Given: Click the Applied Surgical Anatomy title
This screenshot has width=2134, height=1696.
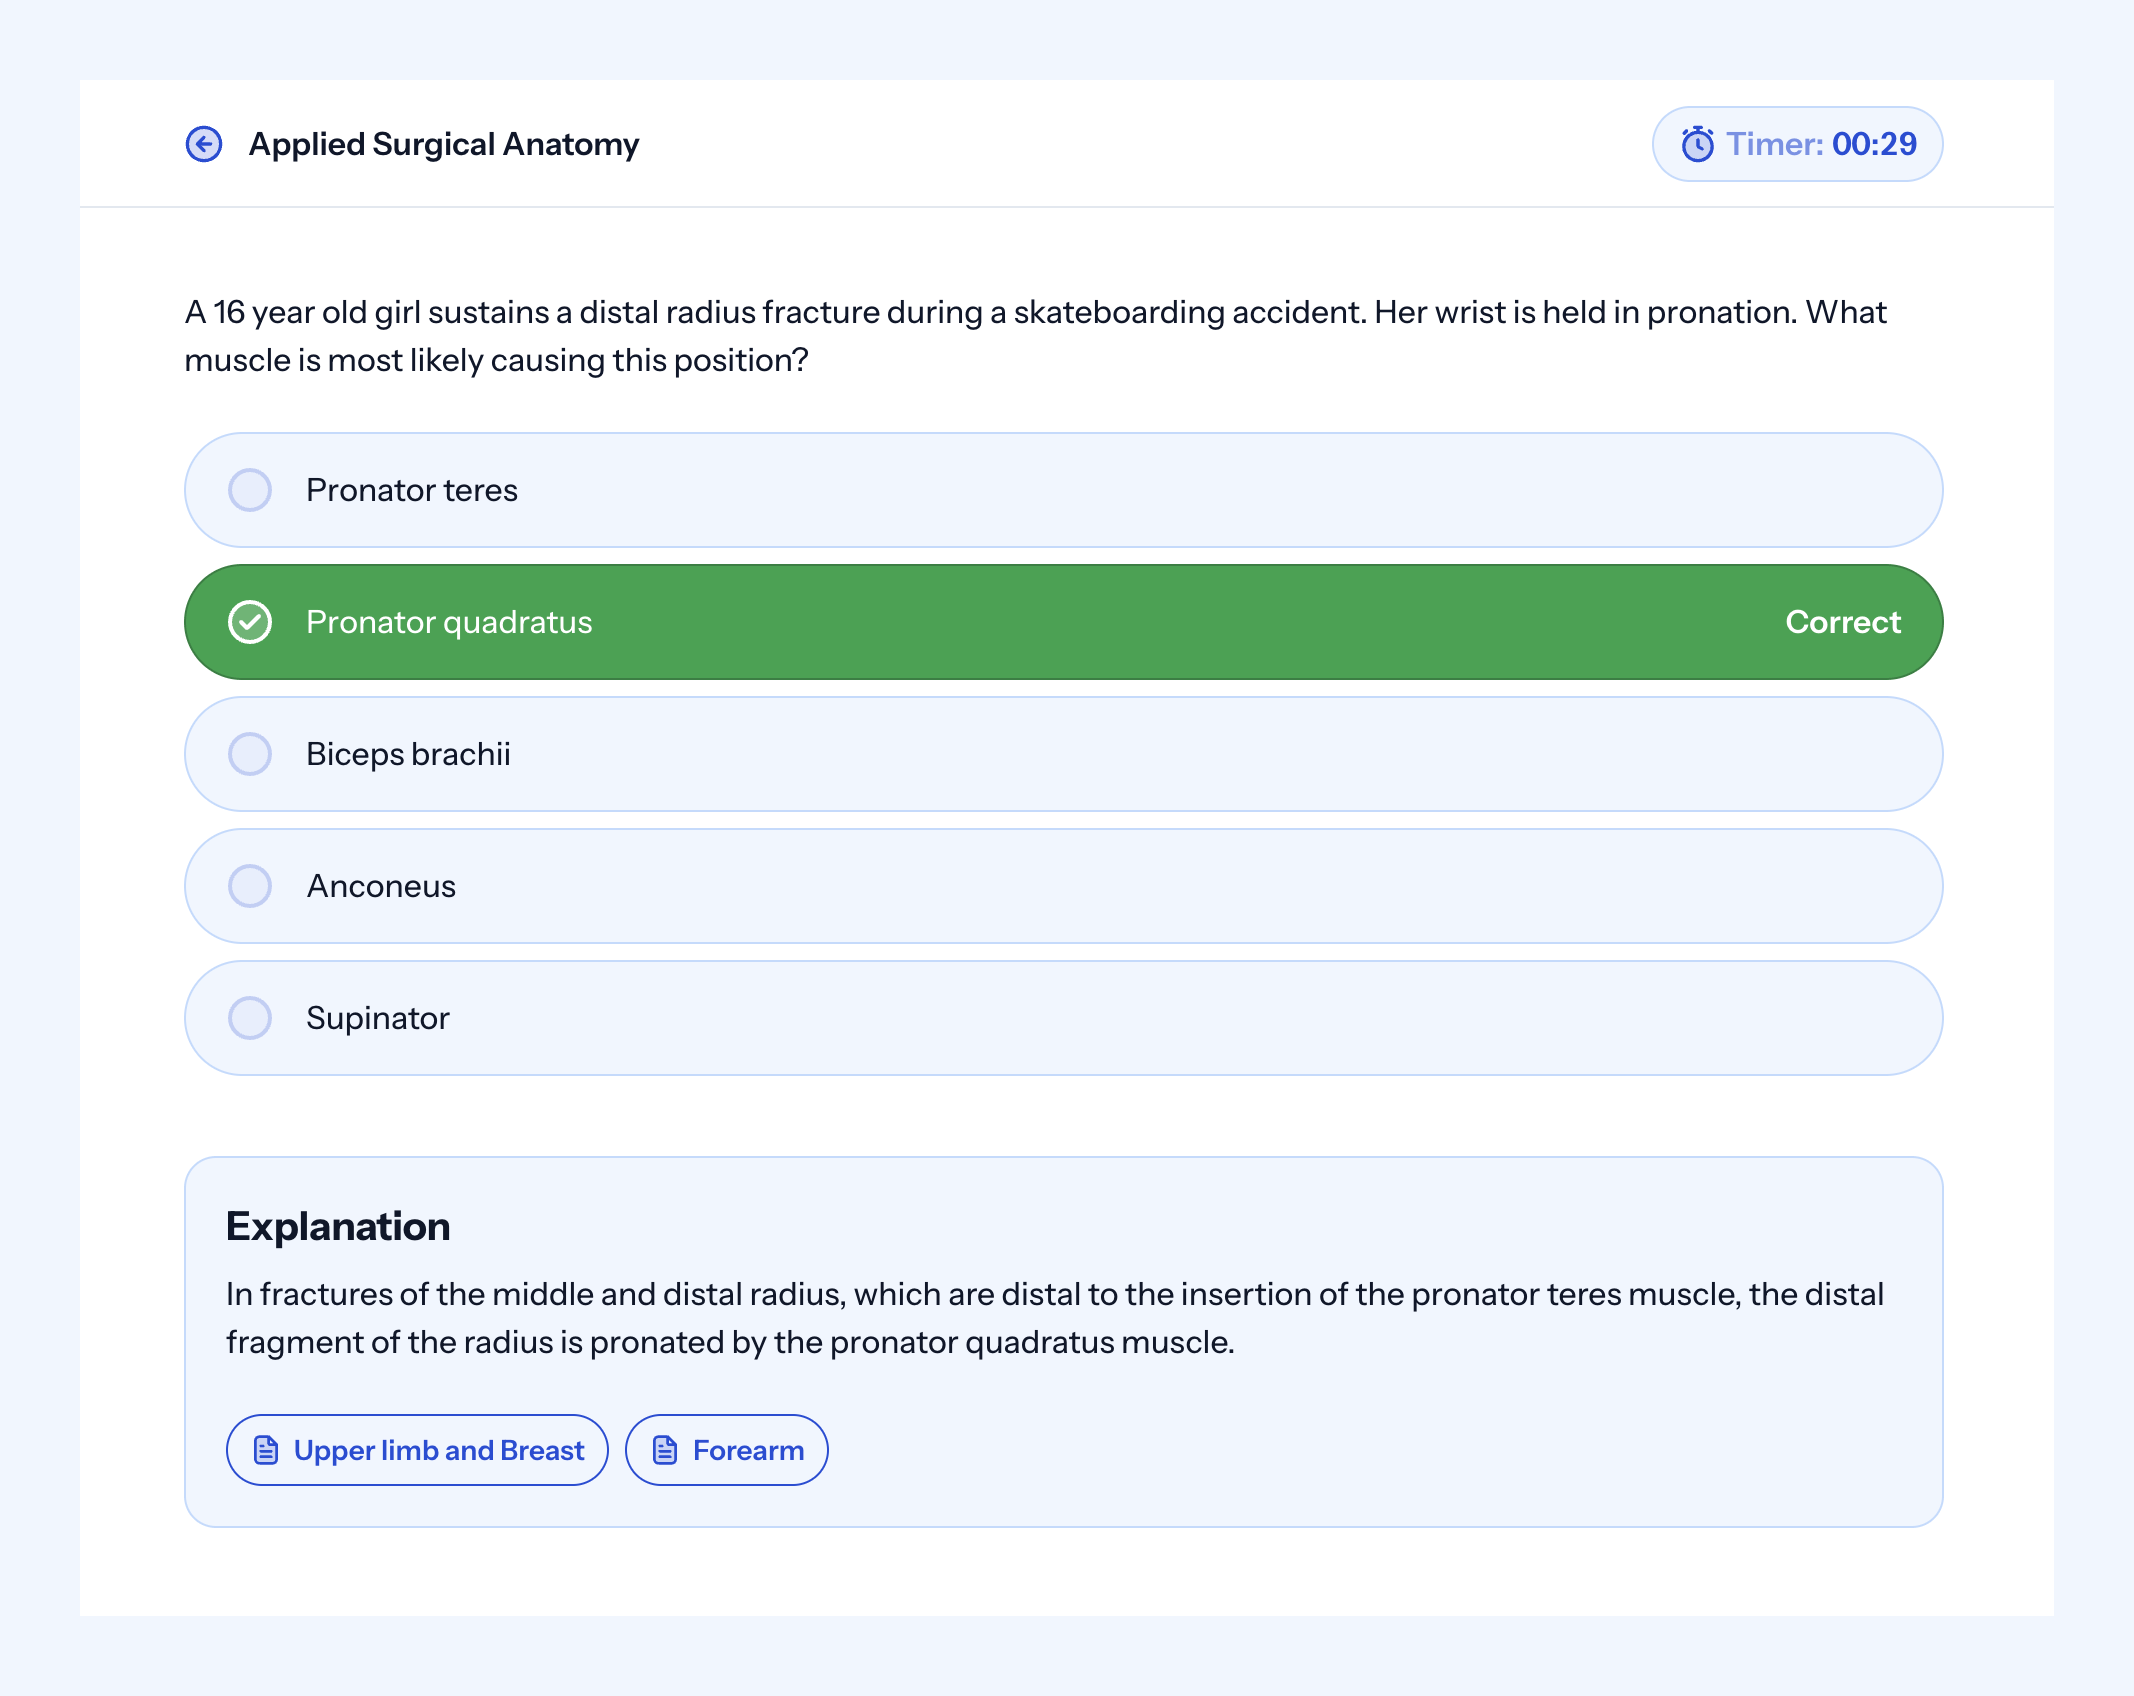Looking at the screenshot, I should click(x=444, y=144).
